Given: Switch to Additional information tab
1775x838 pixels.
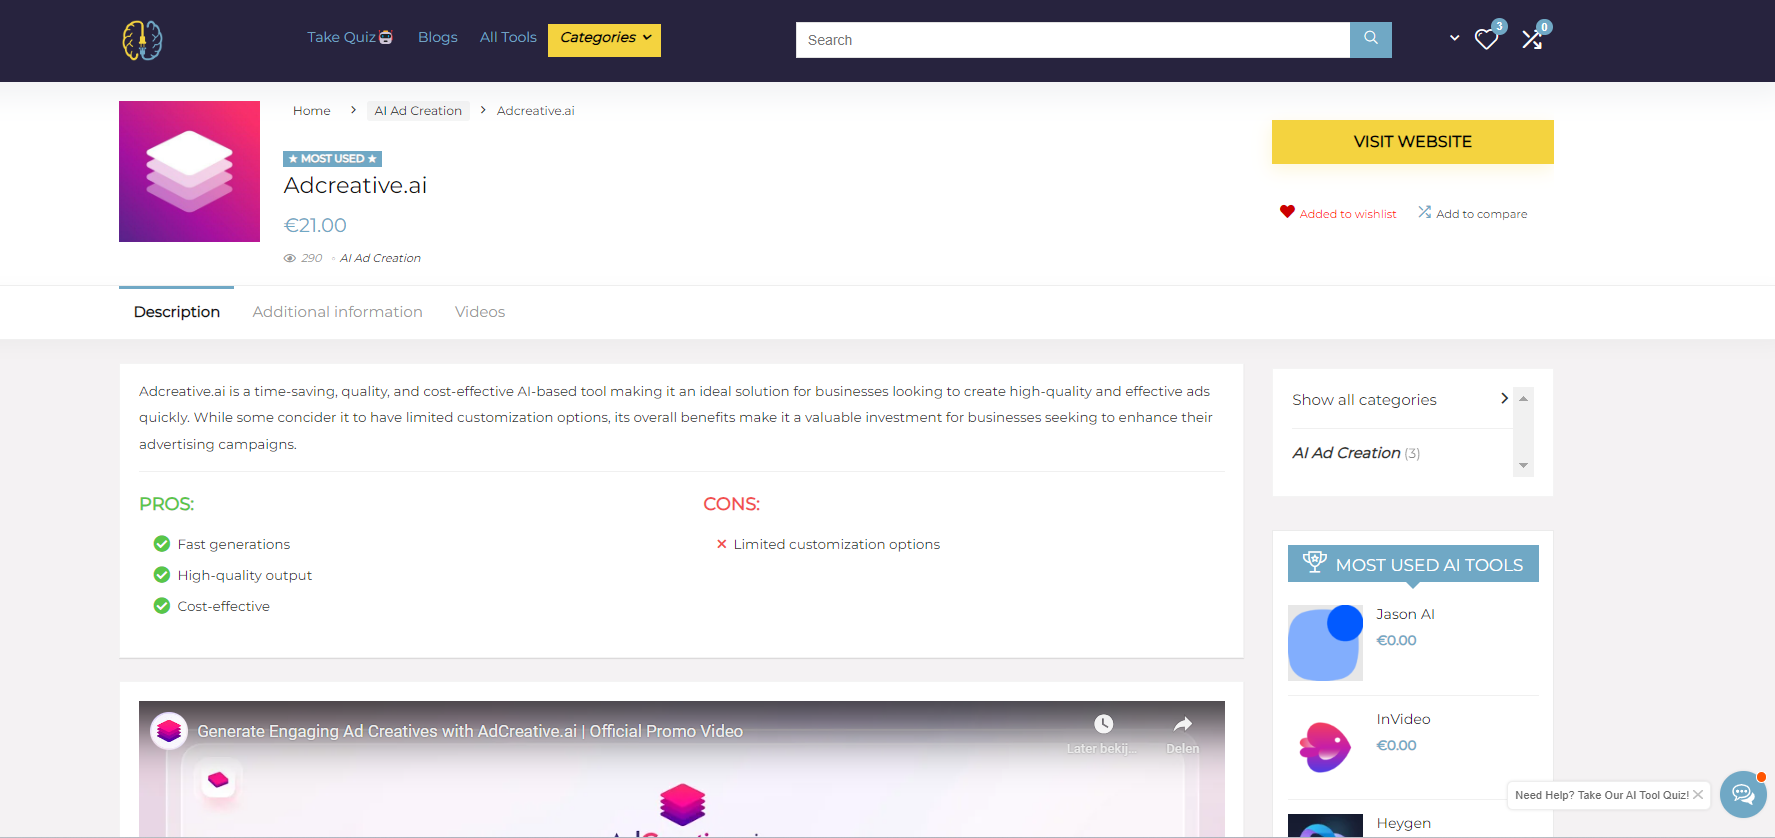Looking at the screenshot, I should [x=337, y=312].
